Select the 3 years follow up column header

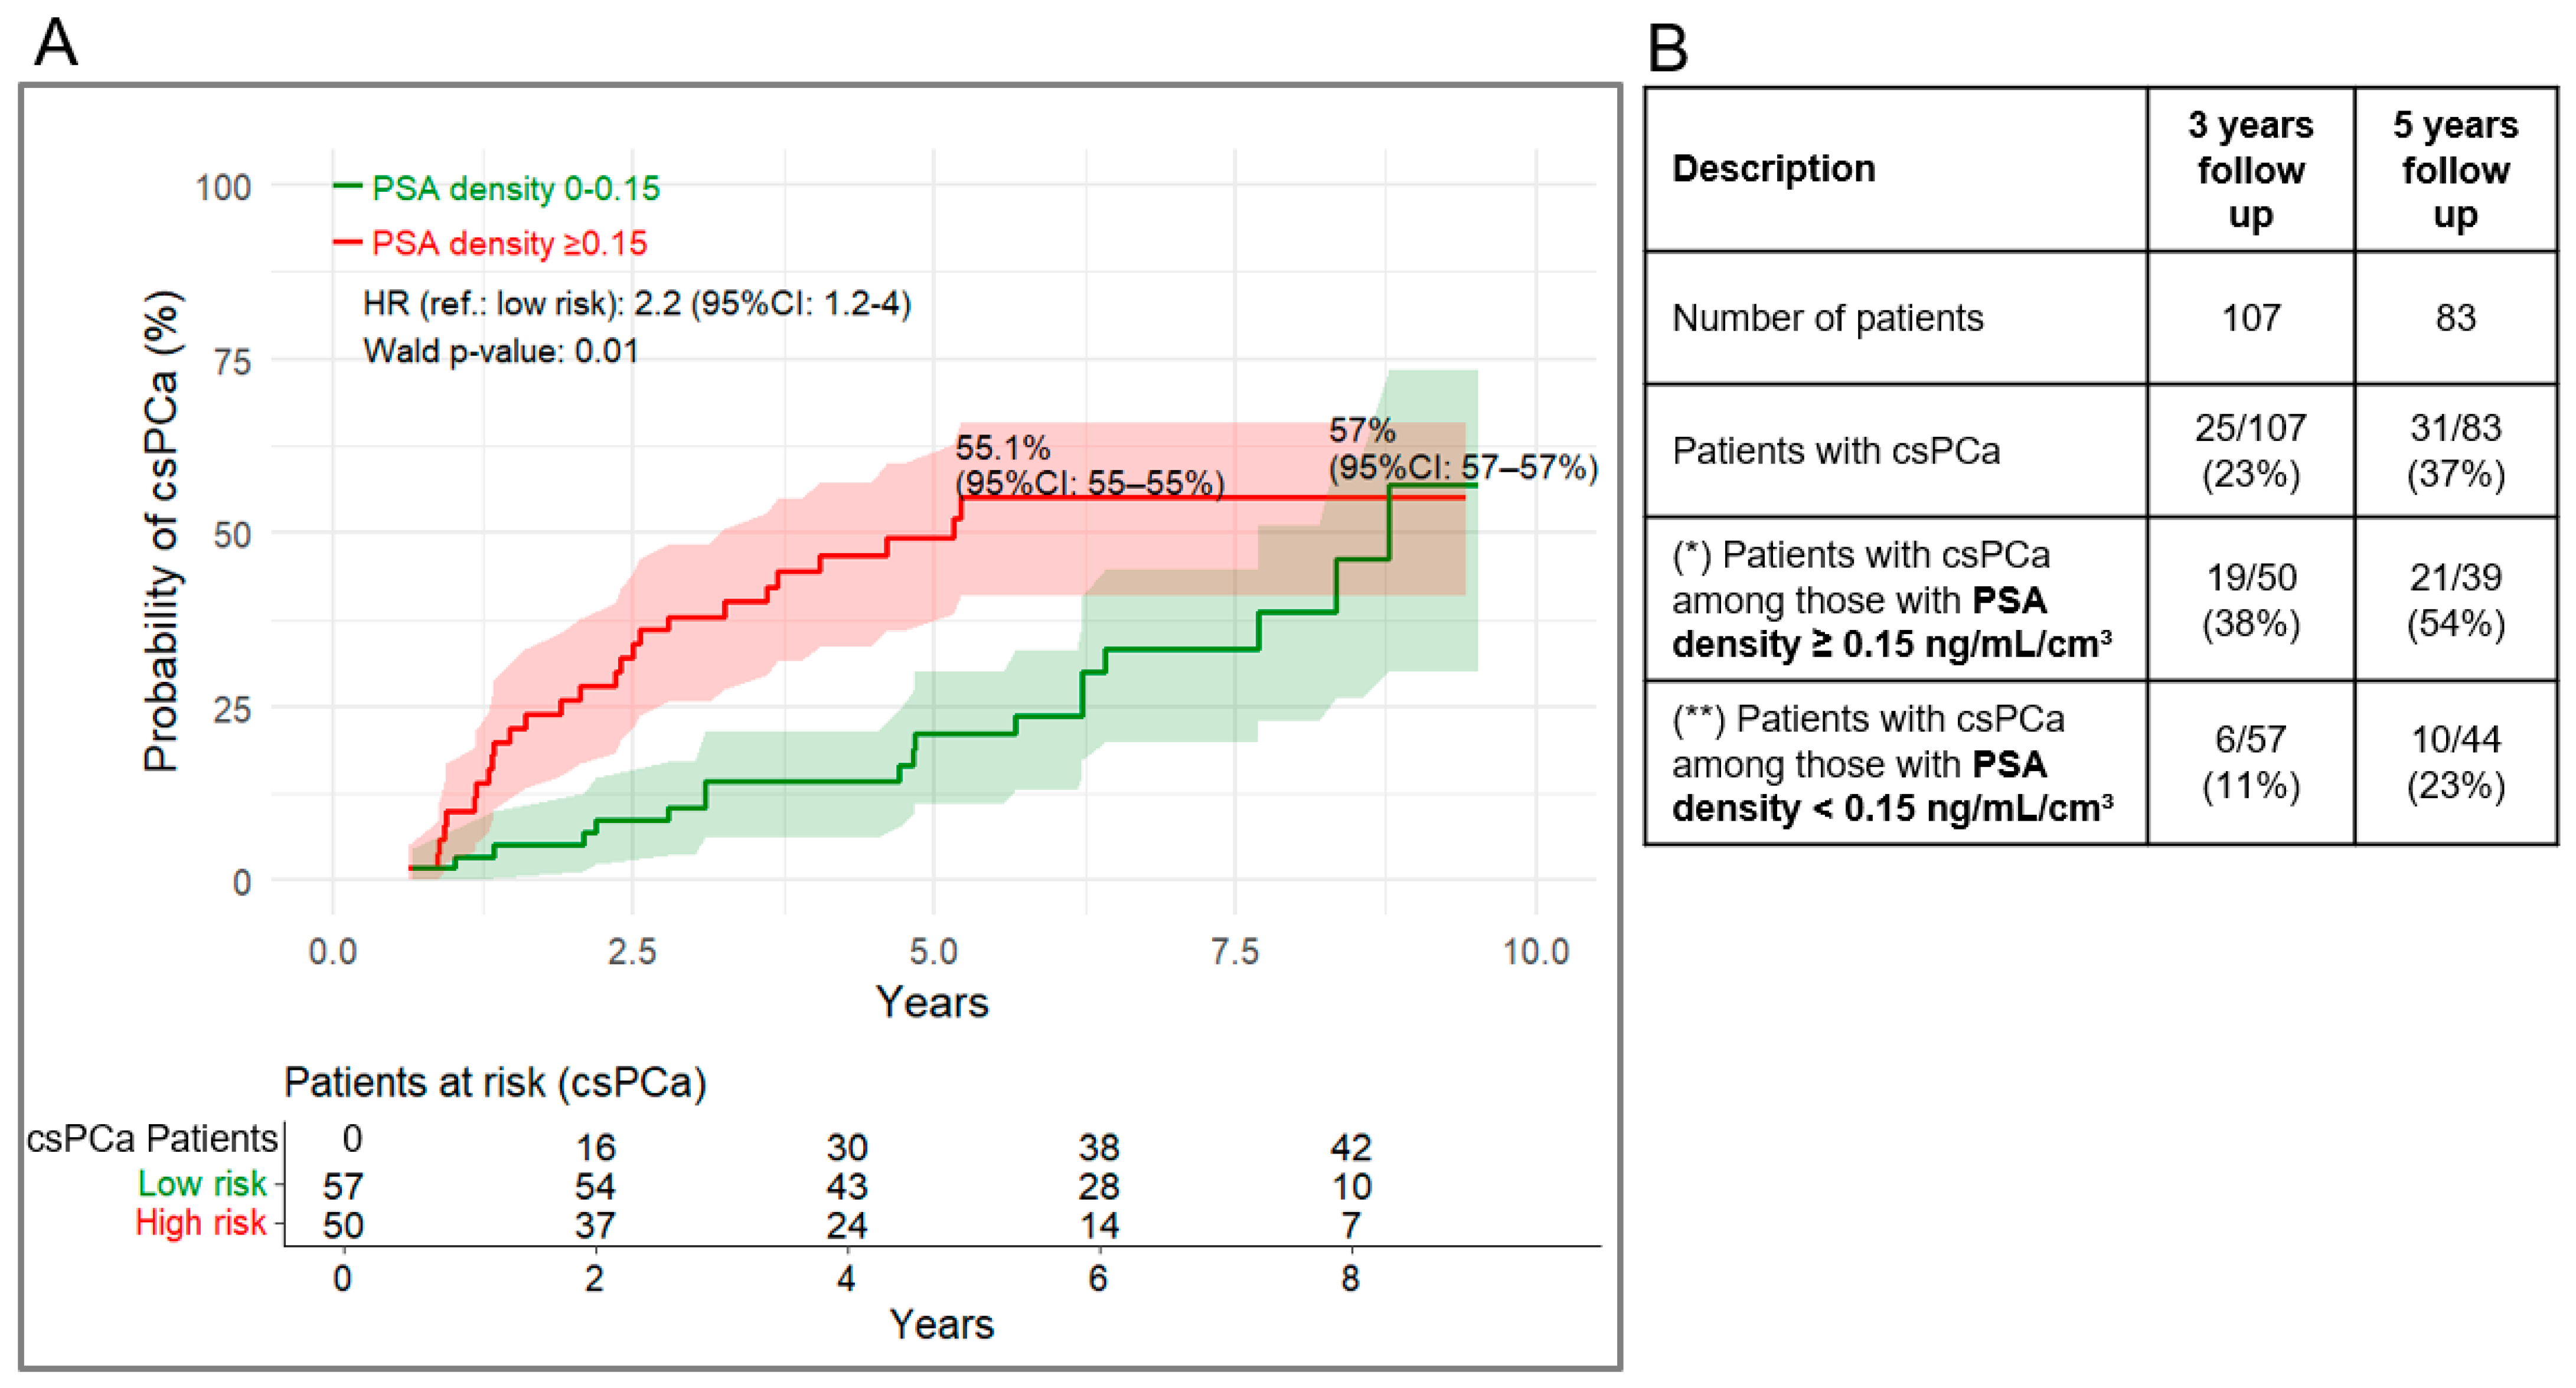[2250, 169]
